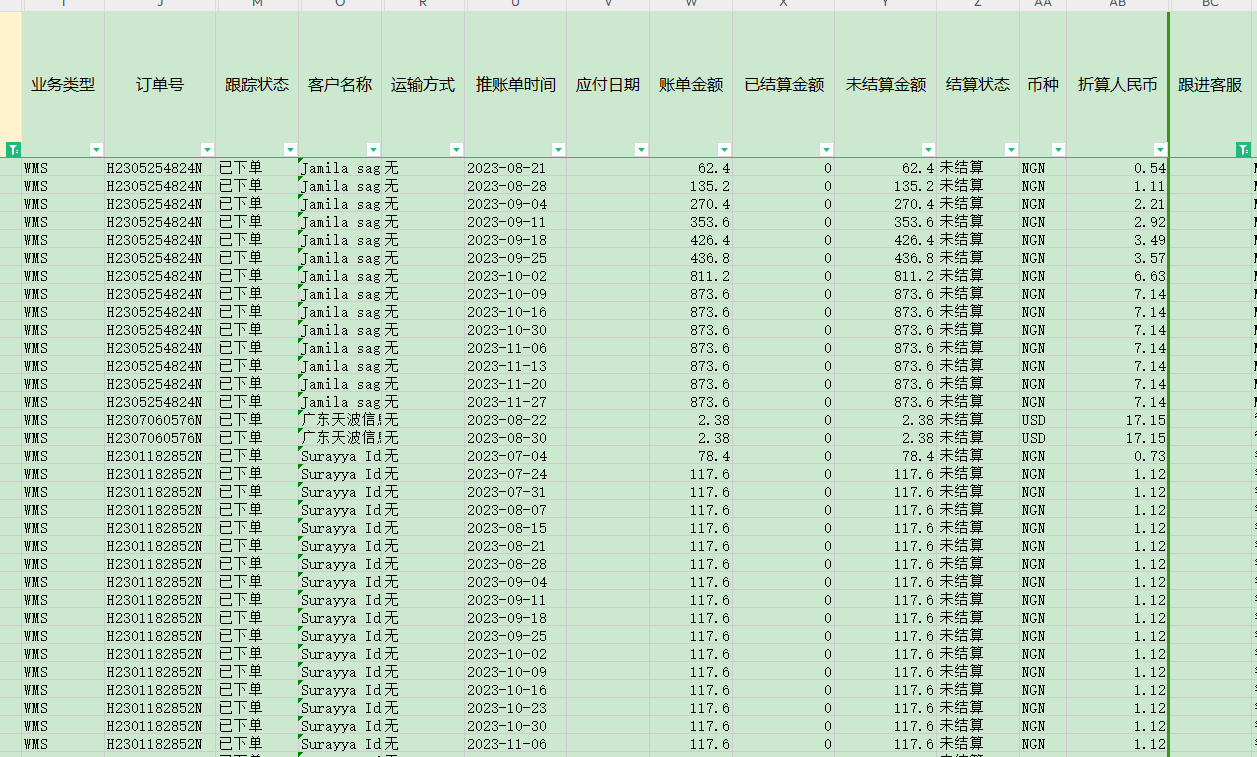The image size is (1257, 757).
Task: Expand the 跟踪状态 filter dropdown
Action: tap(290, 149)
